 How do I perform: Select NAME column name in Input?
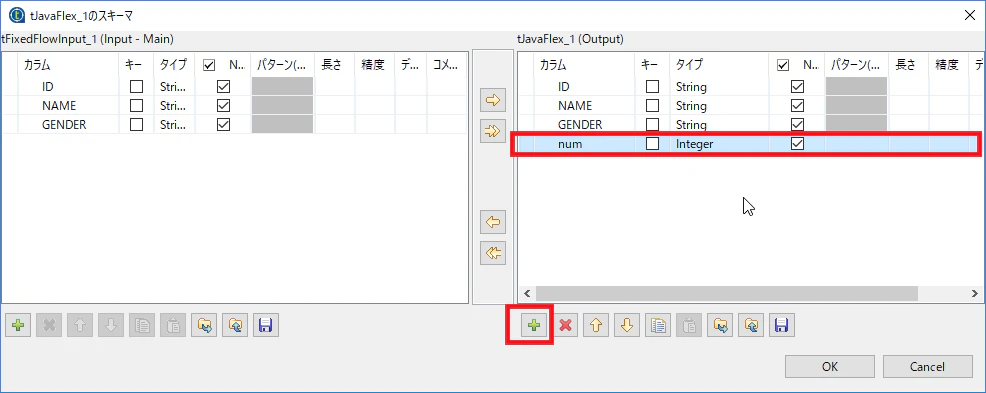click(69, 106)
